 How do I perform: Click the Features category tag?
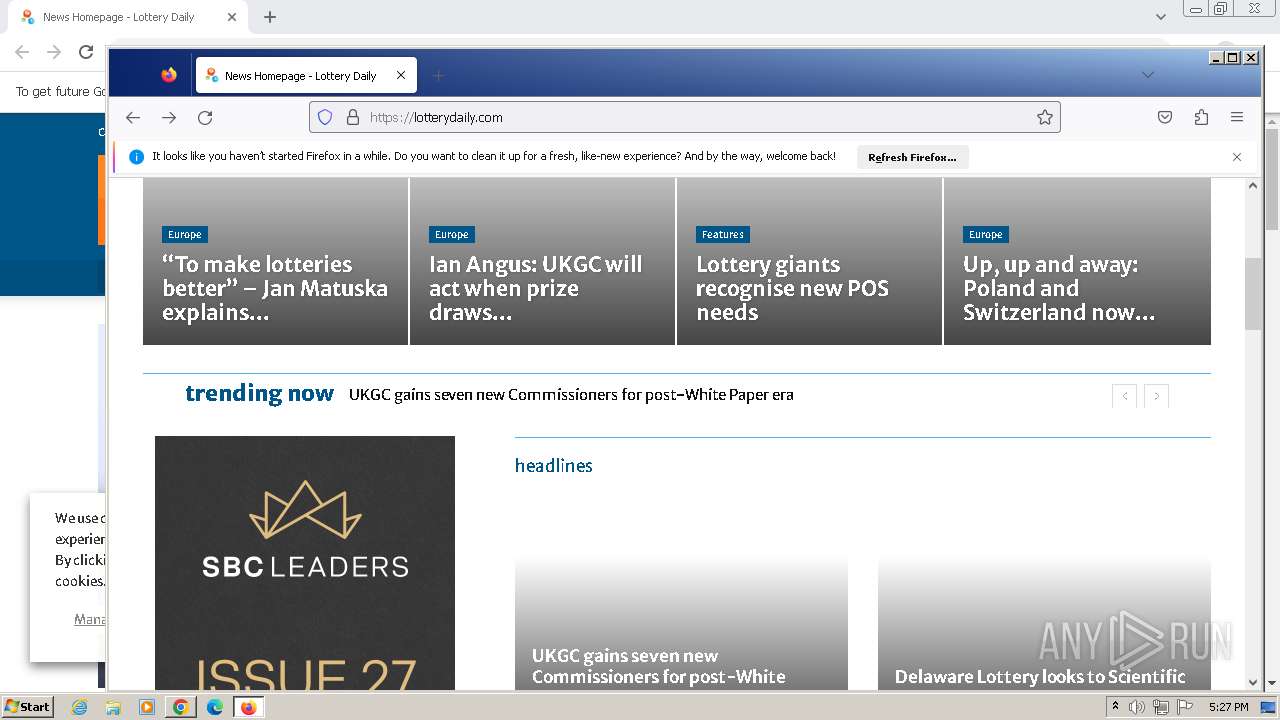coord(723,234)
